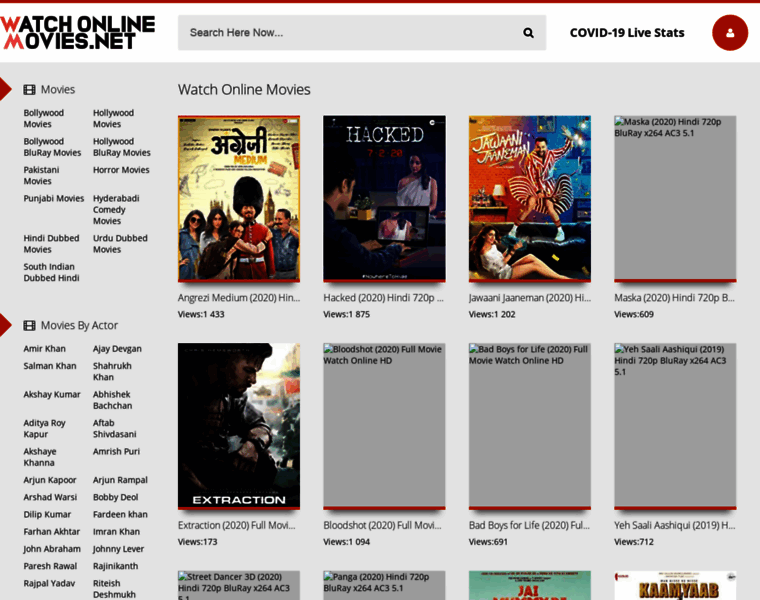Open the Bad Boys for Life thumbnail
This screenshot has height=600, width=760.
530,426
